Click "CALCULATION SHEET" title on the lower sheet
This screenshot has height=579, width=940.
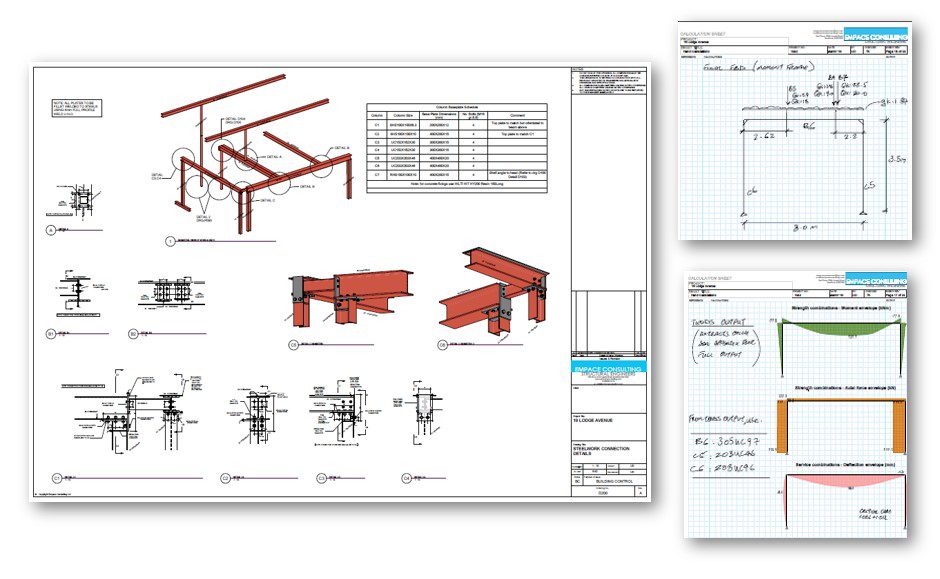tap(709, 279)
